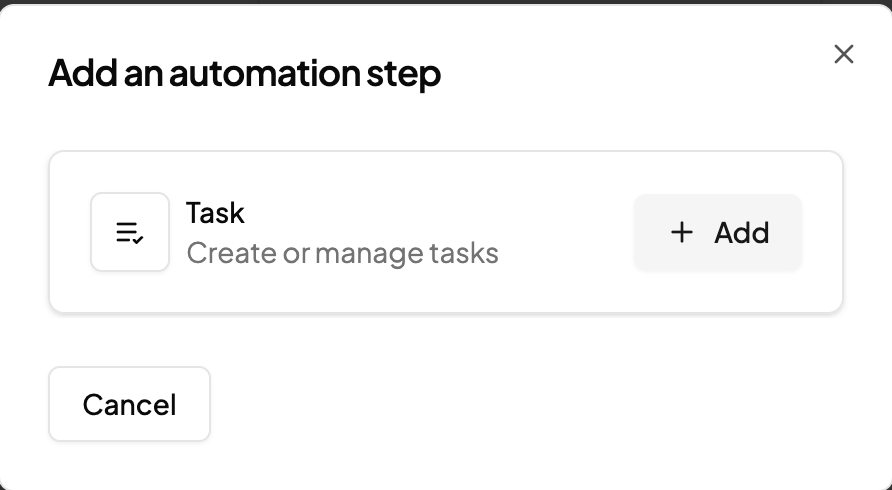Close the automation step dialog

(844, 54)
